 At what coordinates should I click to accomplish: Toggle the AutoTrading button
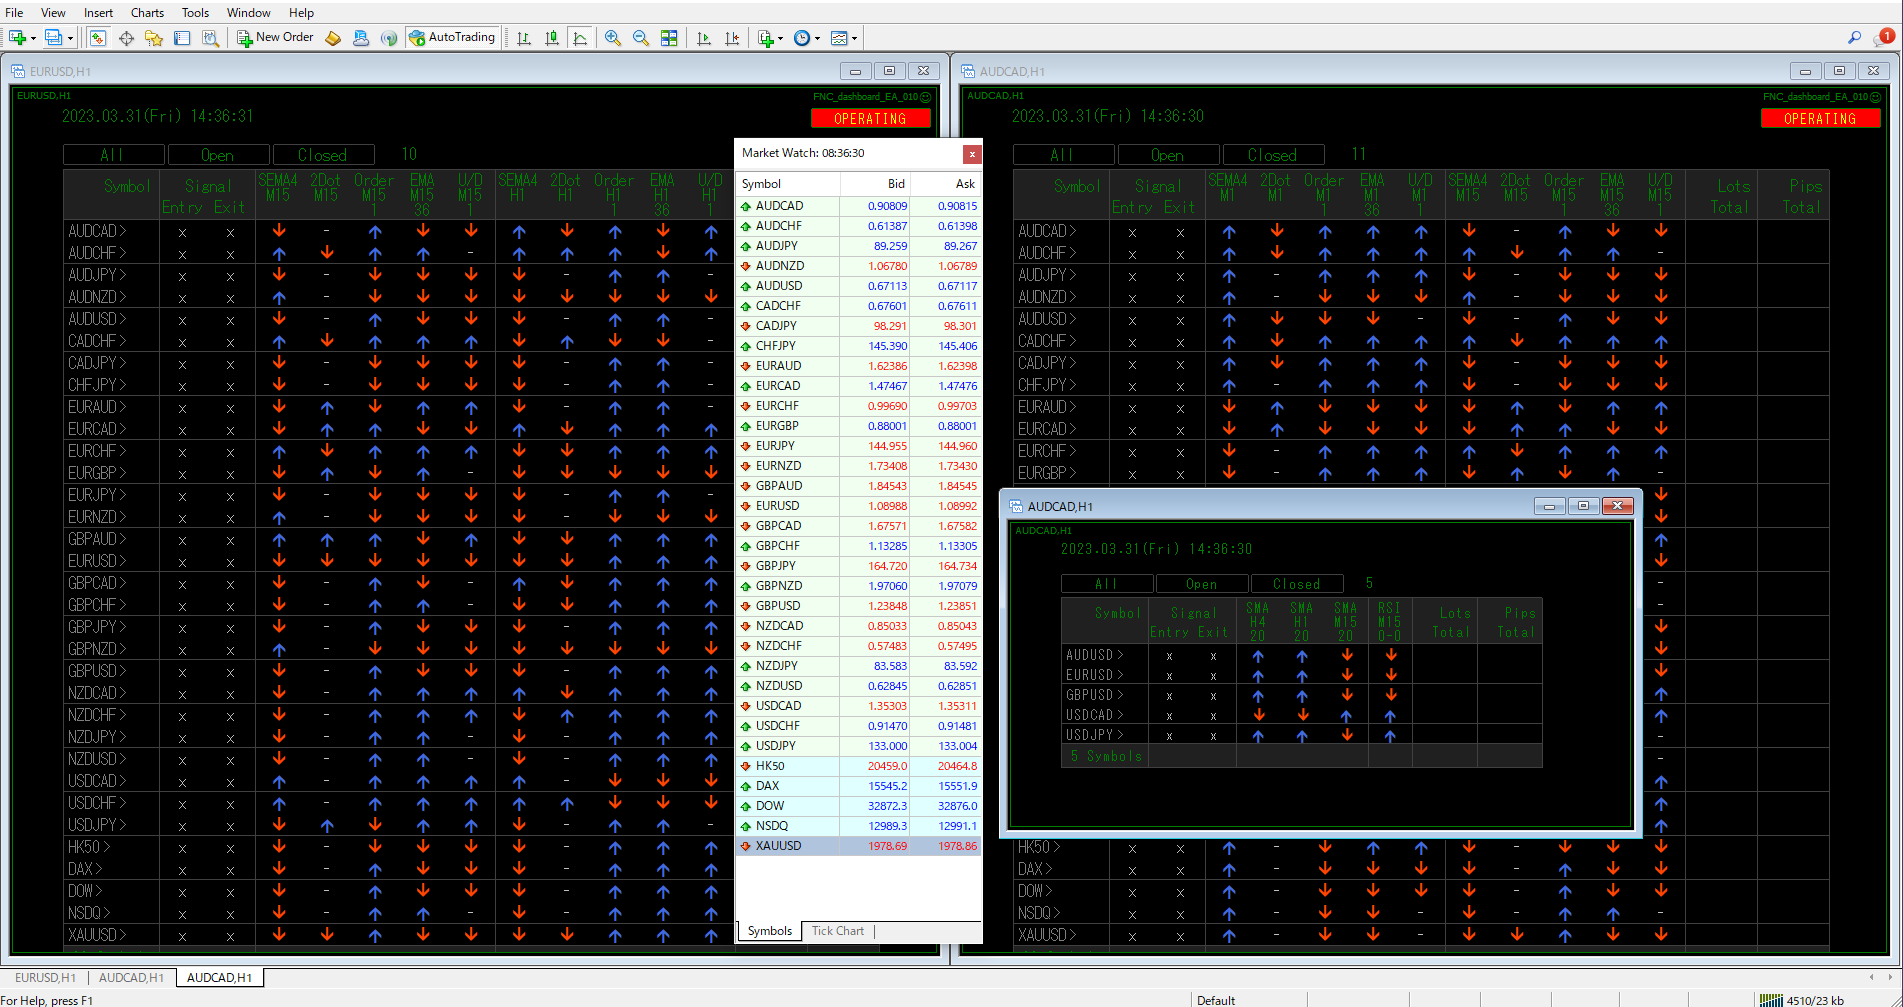[x=452, y=38]
